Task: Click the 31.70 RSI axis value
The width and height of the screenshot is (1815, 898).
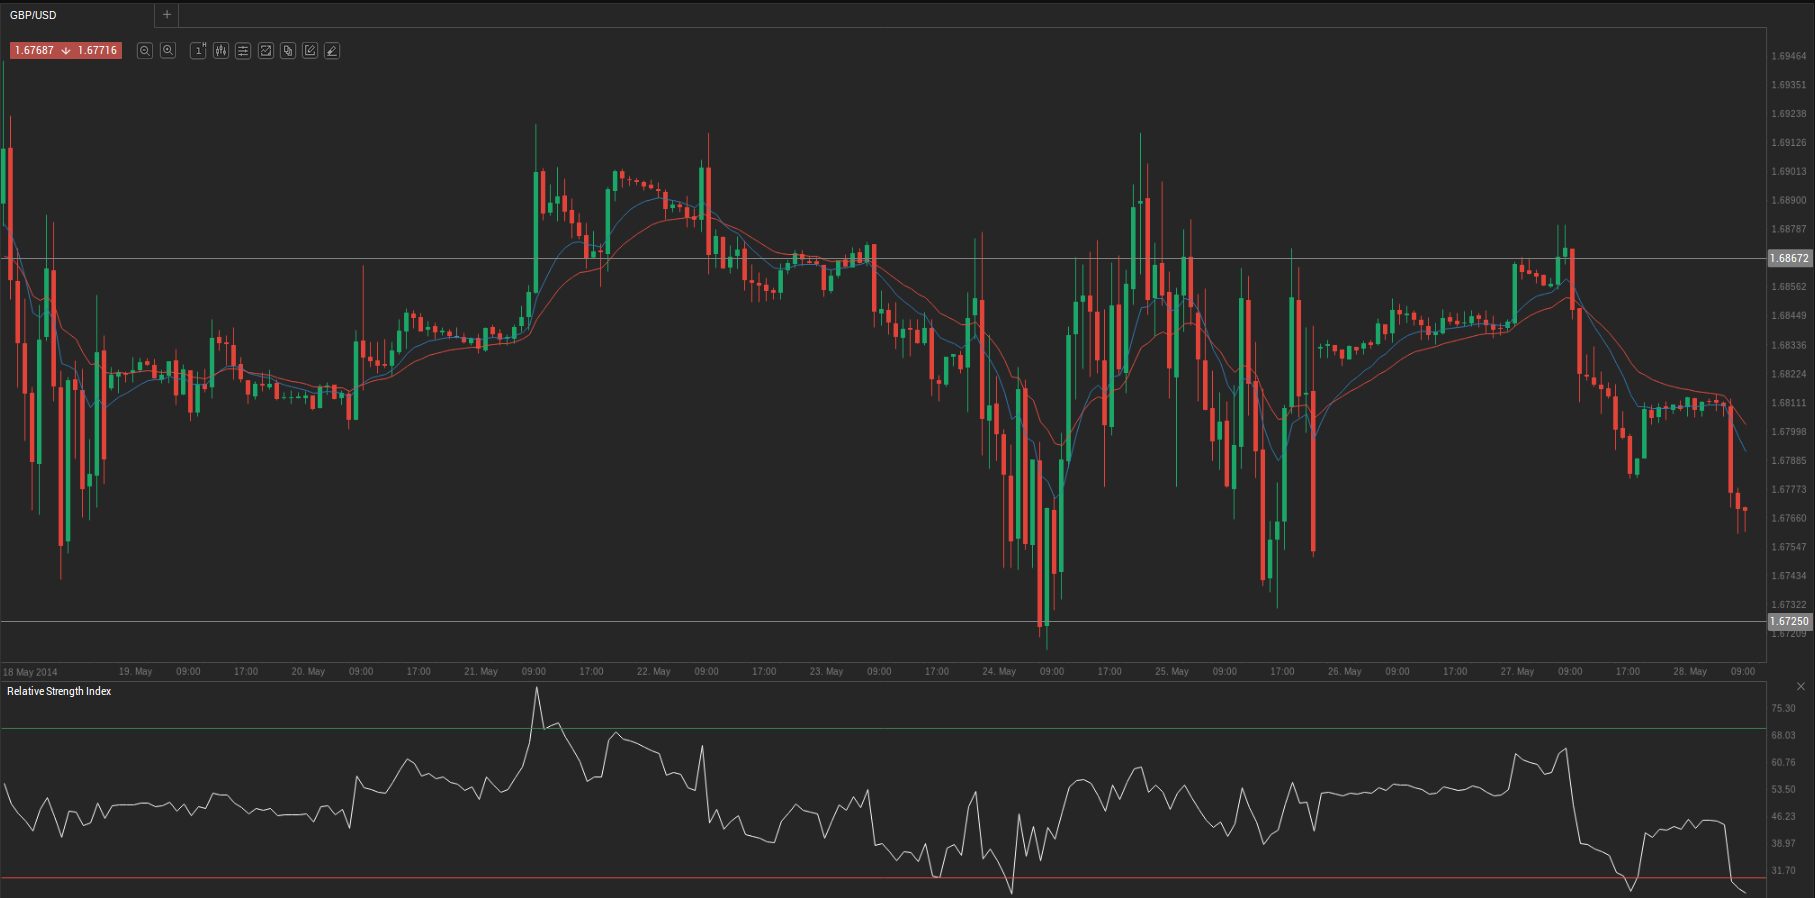Action: (x=1783, y=870)
